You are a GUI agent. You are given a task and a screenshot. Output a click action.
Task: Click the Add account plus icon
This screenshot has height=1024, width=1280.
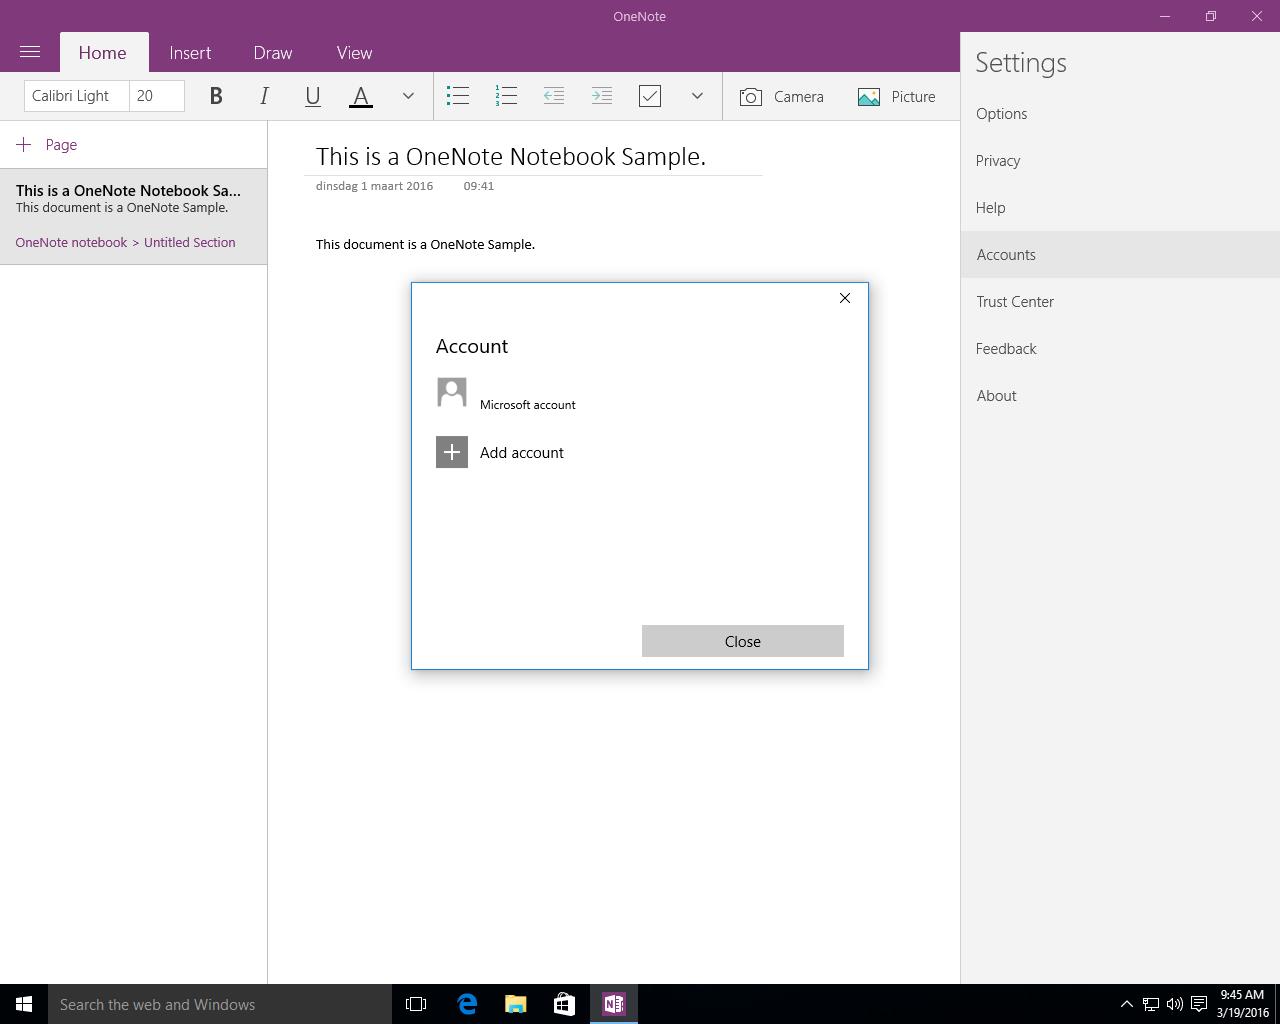pyautogui.click(x=452, y=452)
